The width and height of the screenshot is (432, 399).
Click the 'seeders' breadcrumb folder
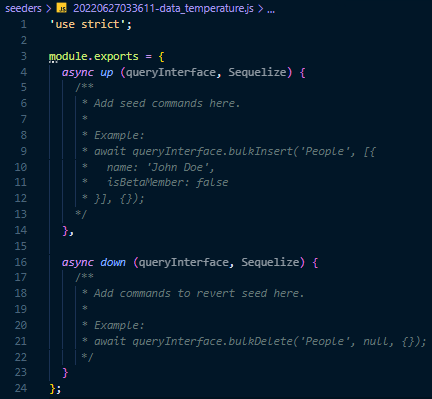[23, 8]
